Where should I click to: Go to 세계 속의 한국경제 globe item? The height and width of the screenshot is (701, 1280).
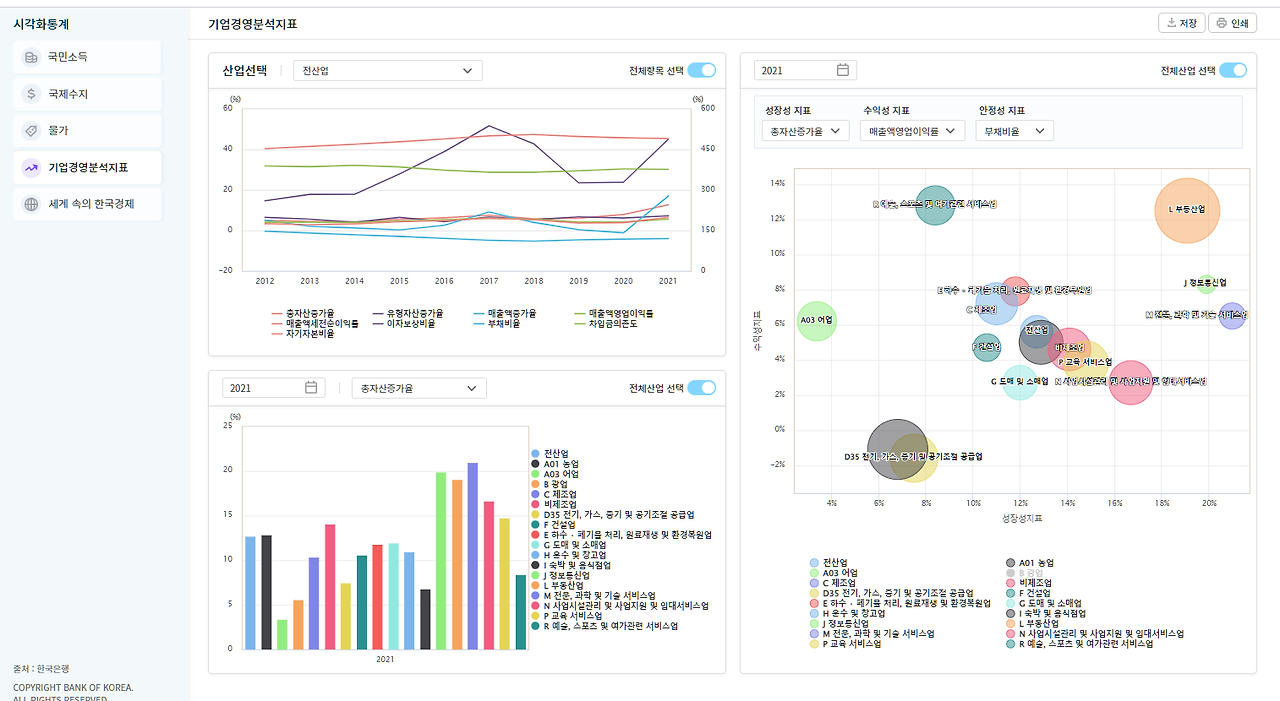tap(87, 204)
